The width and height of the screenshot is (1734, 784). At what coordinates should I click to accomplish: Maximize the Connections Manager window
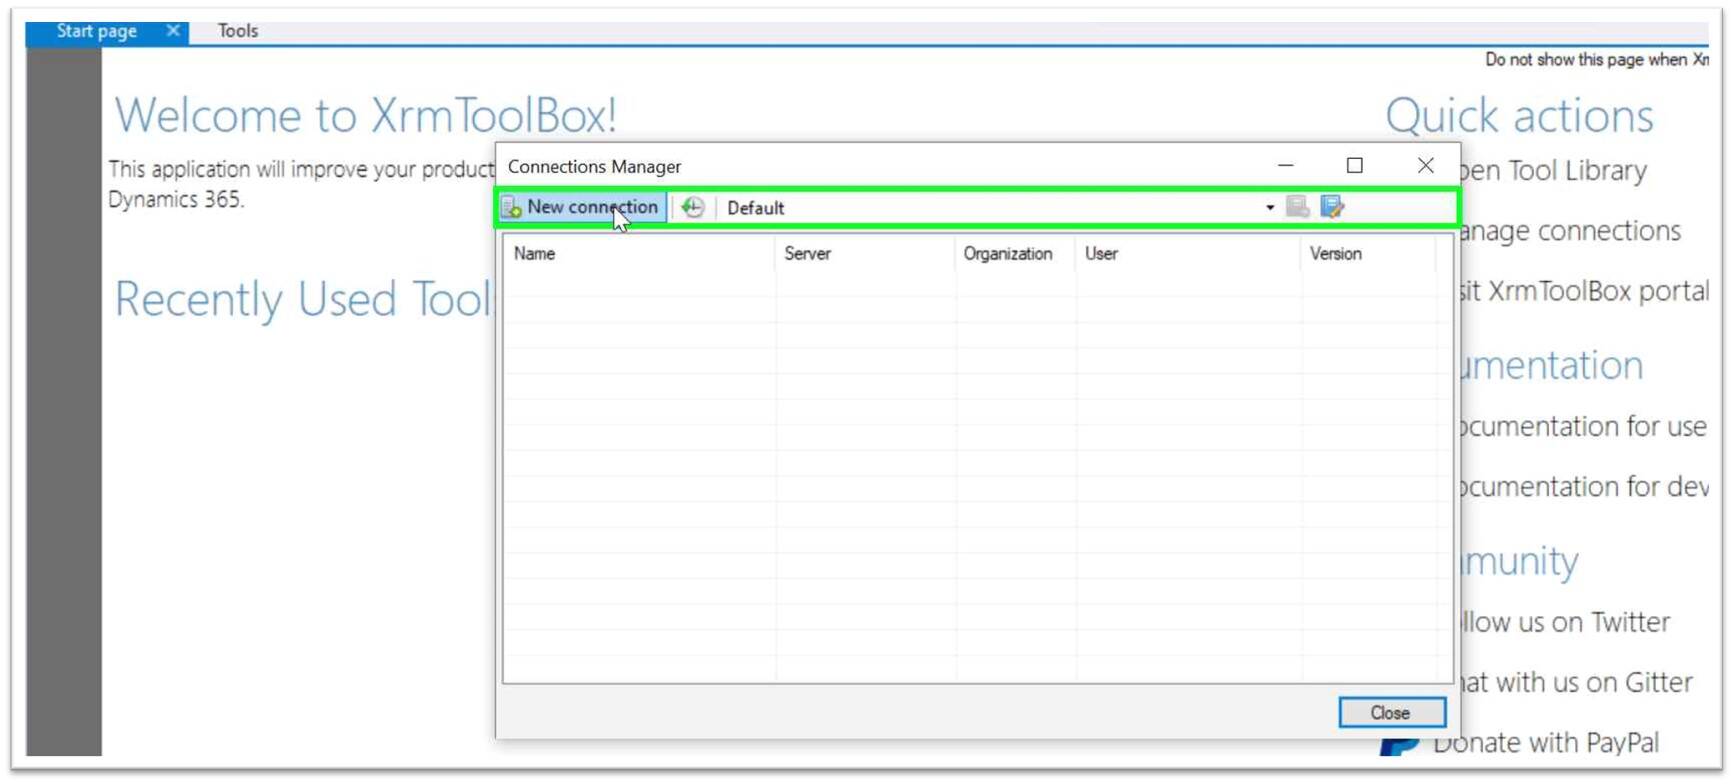[1354, 166]
